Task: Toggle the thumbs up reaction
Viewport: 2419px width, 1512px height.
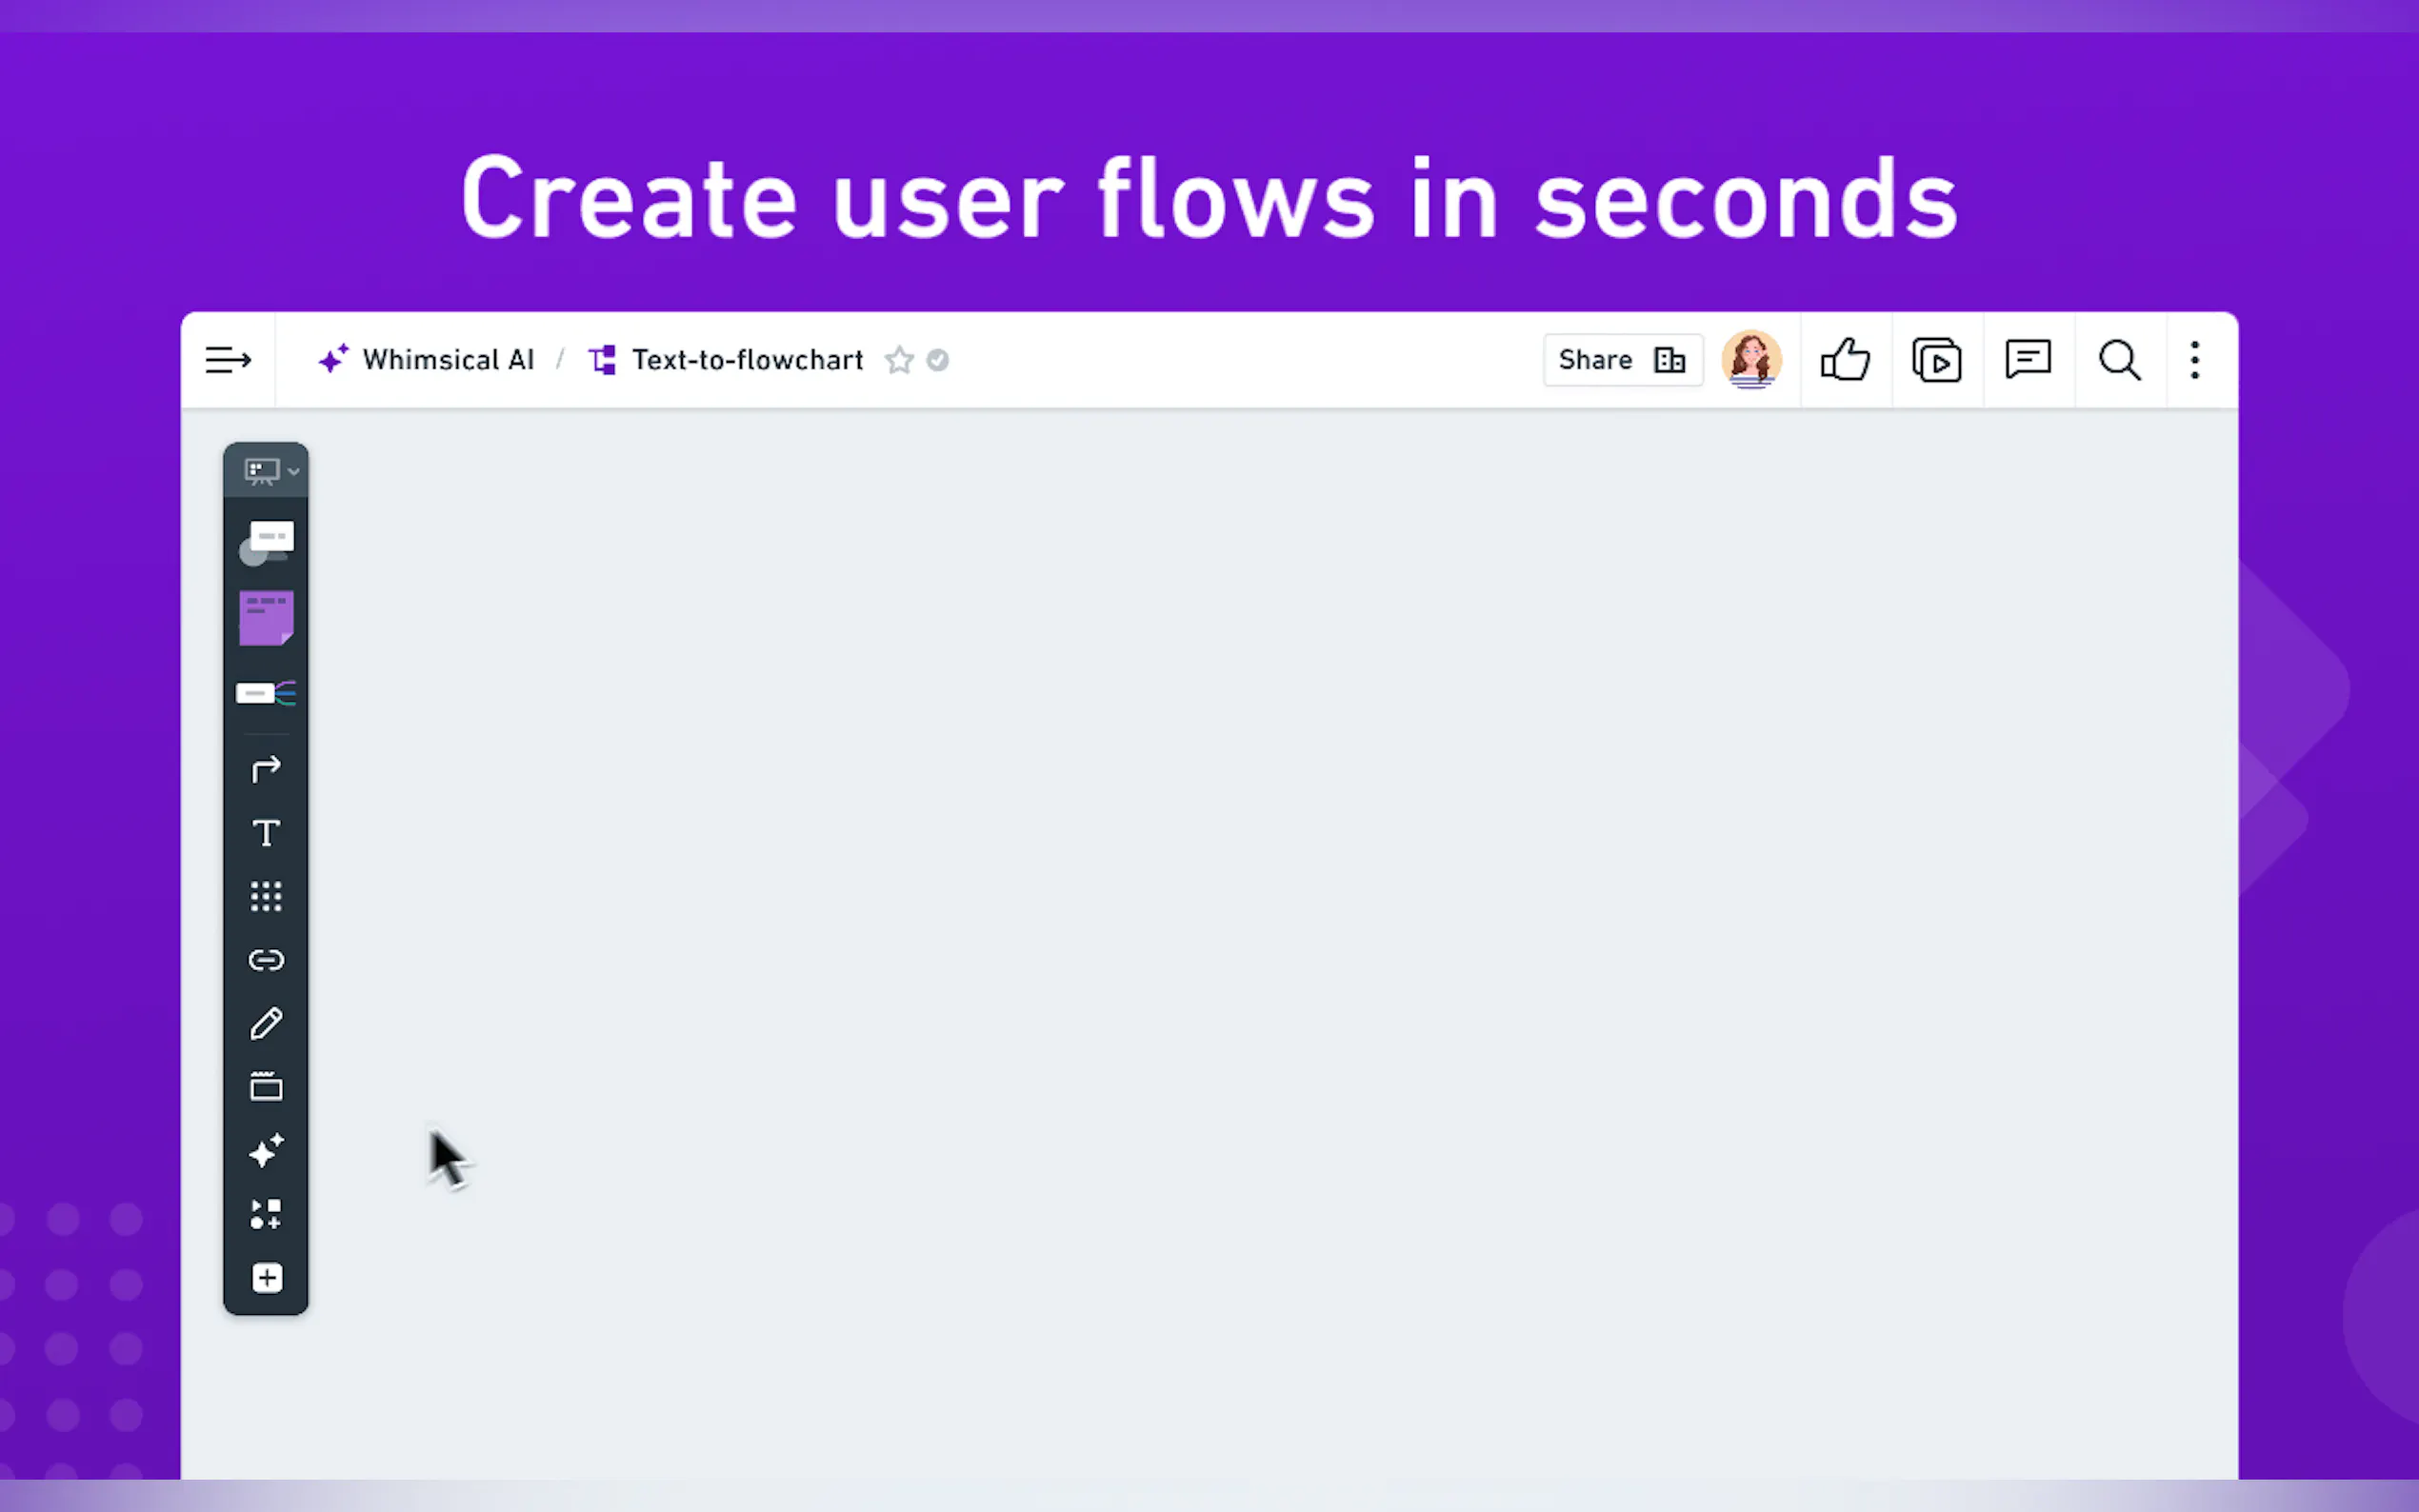Action: [1845, 360]
